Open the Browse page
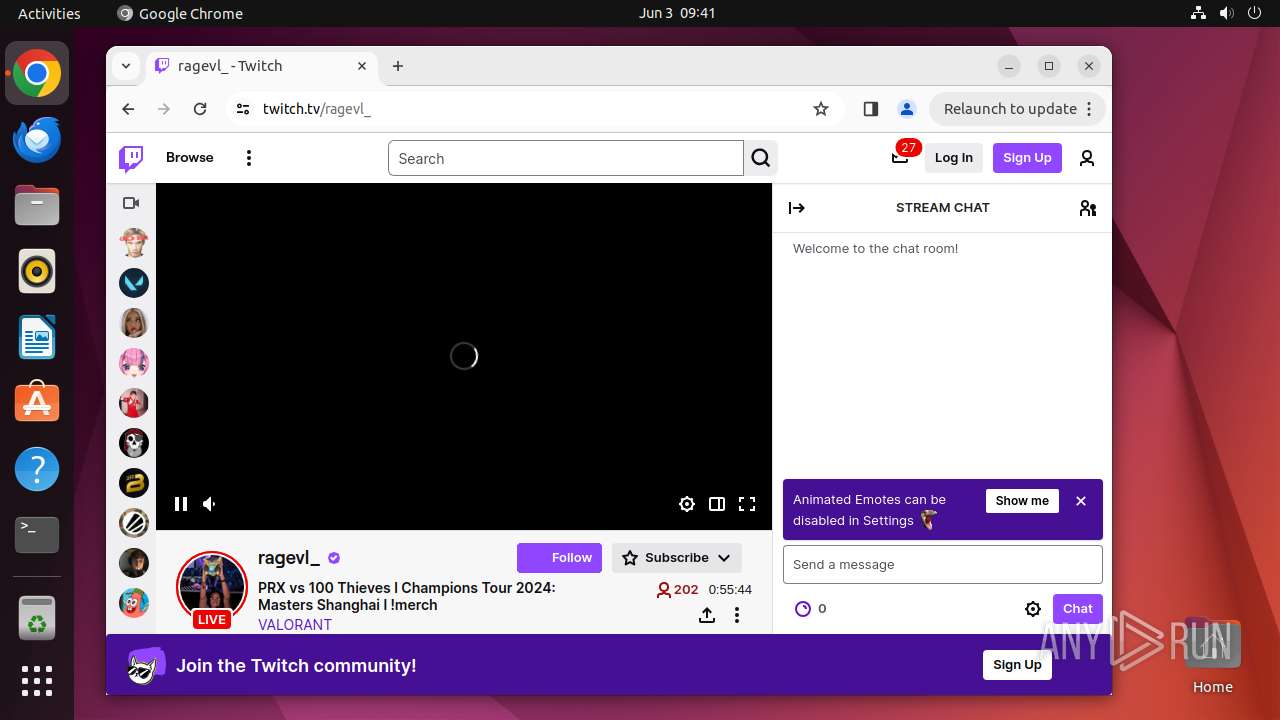 [x=190, y=158]
